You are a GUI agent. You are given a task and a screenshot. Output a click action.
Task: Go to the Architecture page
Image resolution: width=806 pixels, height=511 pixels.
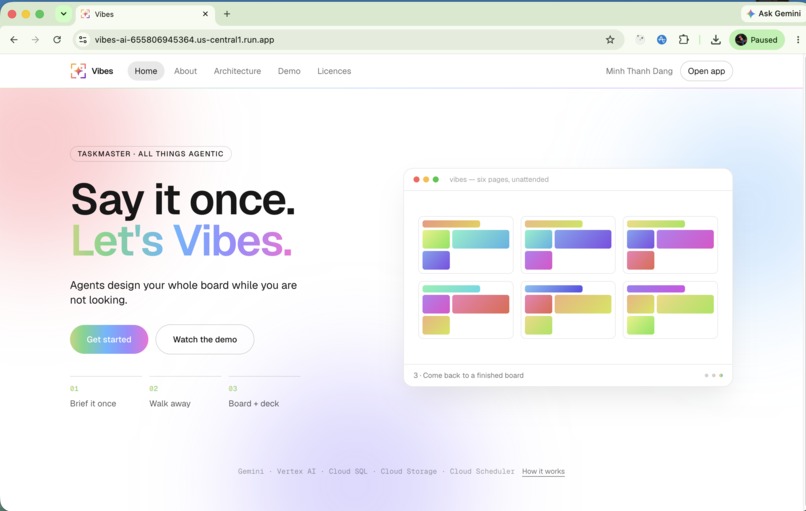pyautogui.click(x=237, y=71)
